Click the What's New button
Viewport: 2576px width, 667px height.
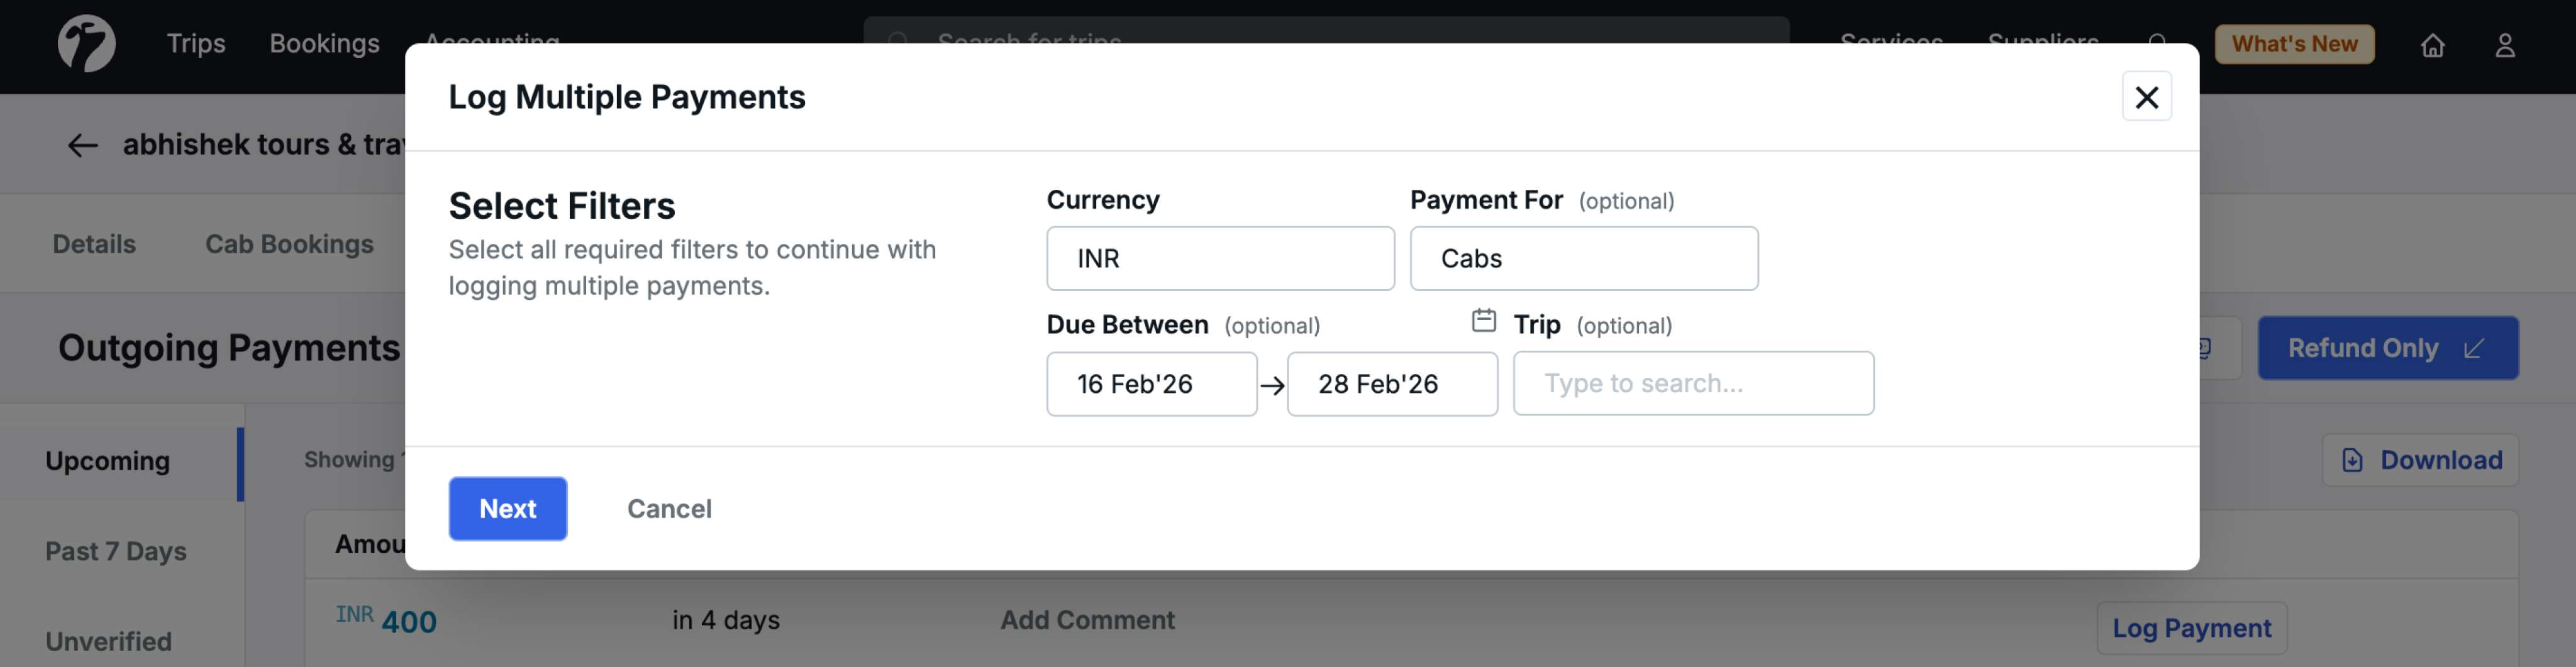(2293, 45)
